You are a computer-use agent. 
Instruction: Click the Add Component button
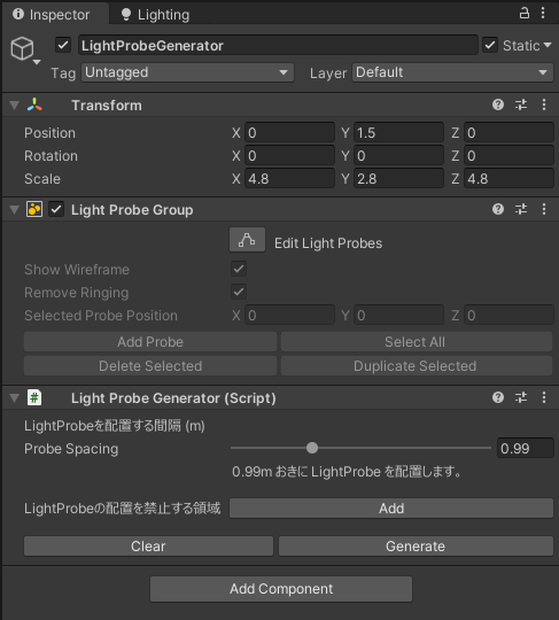coord(281,589)
